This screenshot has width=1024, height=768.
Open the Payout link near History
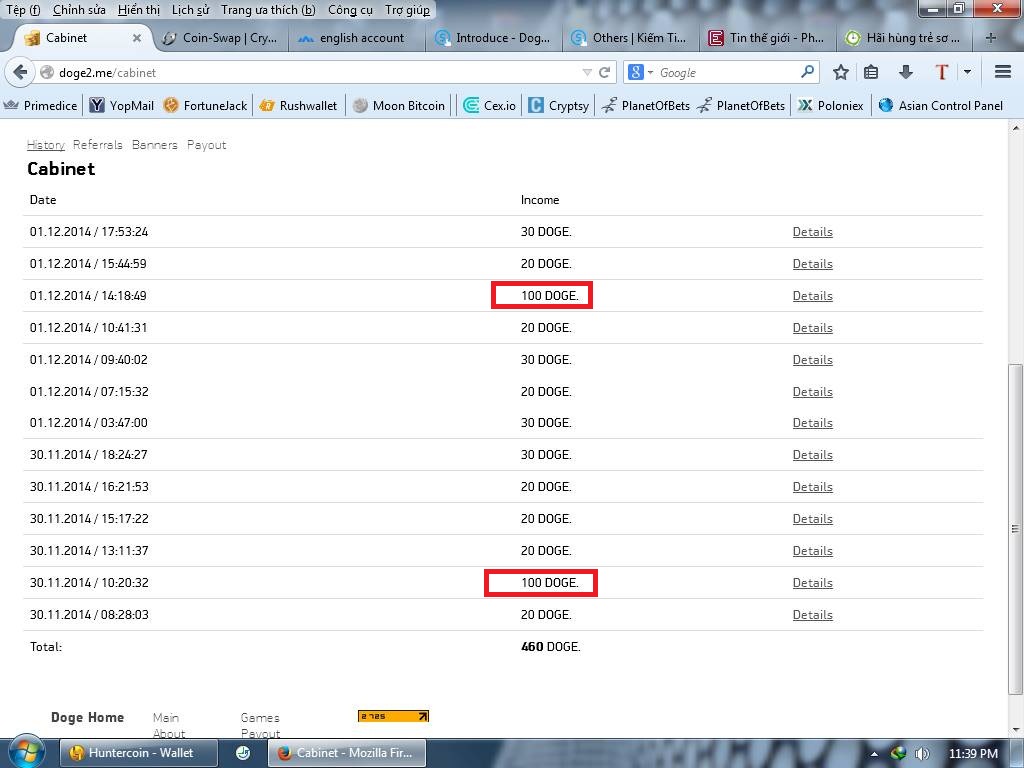tap(206, 145)
